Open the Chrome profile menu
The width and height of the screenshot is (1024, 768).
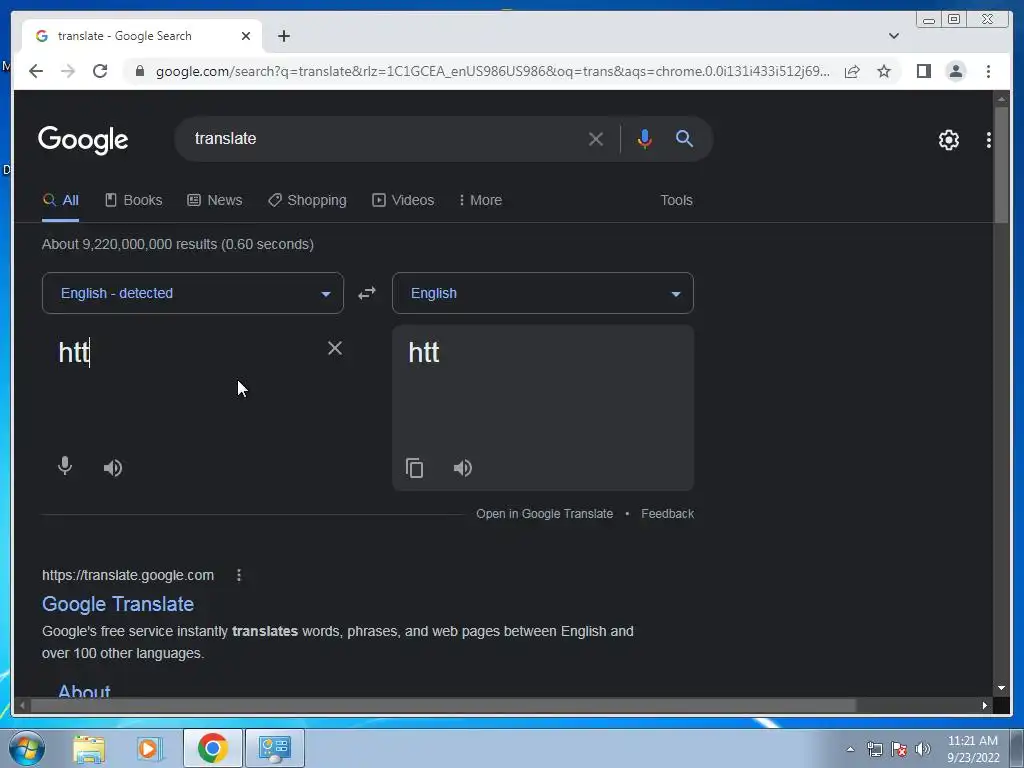pyautogui.click(x=955, y=71)
